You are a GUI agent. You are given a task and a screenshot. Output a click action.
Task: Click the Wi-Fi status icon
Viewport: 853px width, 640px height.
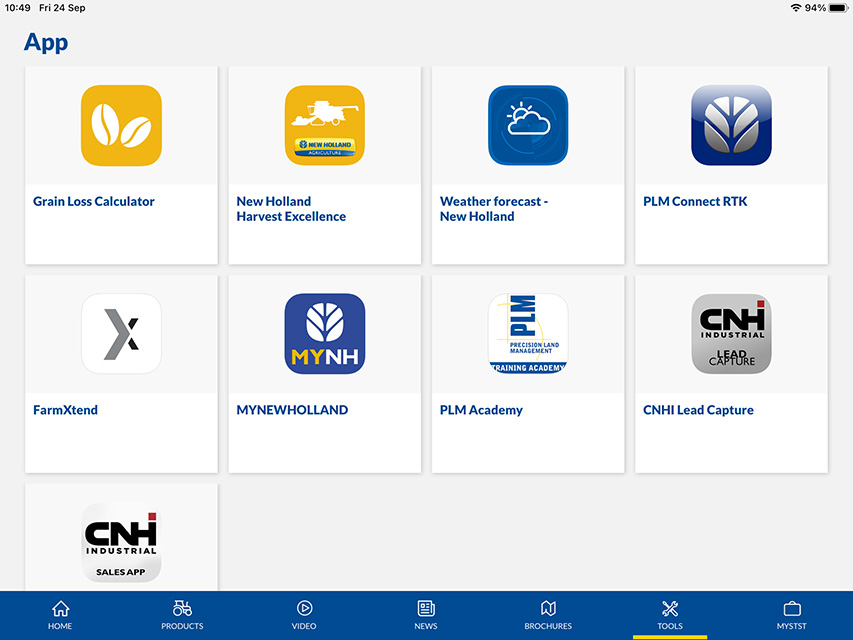pyautogui.click(x=796, y=8)
